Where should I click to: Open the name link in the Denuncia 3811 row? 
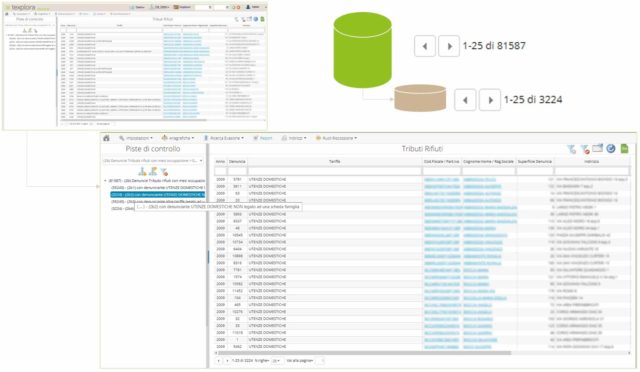[482, 186]
